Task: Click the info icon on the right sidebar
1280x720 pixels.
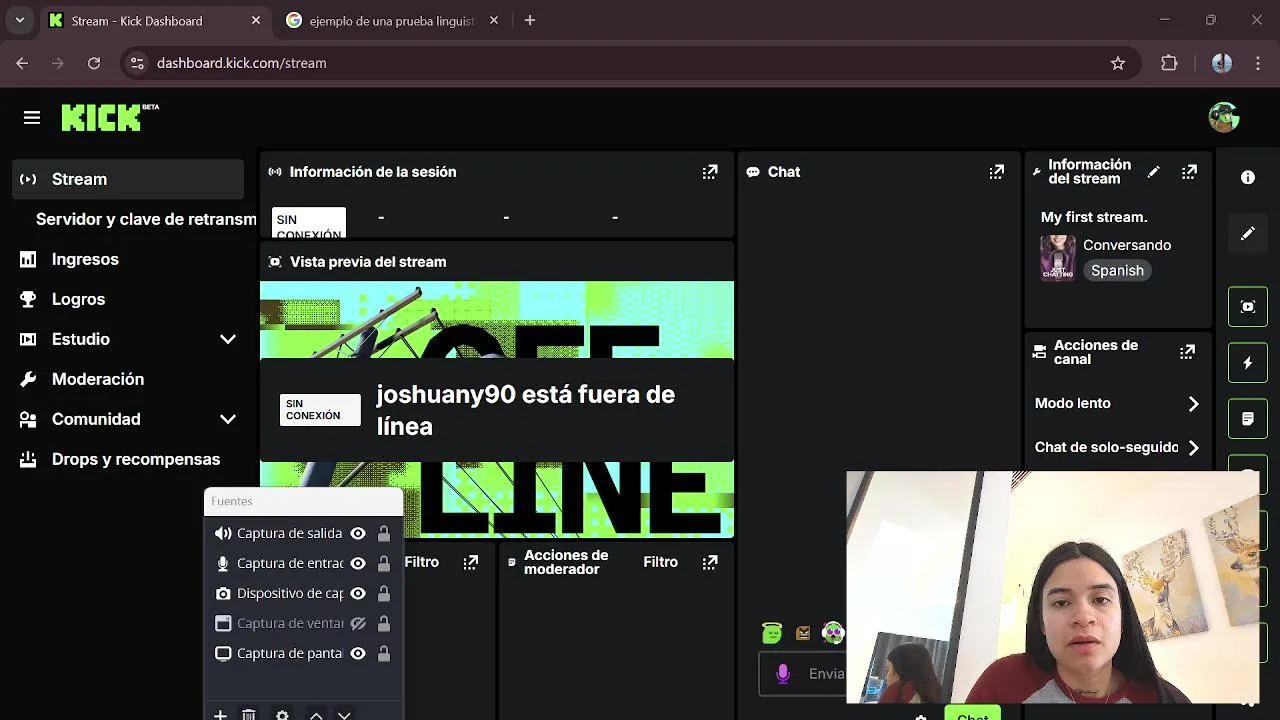Action: coord(1248,177)
